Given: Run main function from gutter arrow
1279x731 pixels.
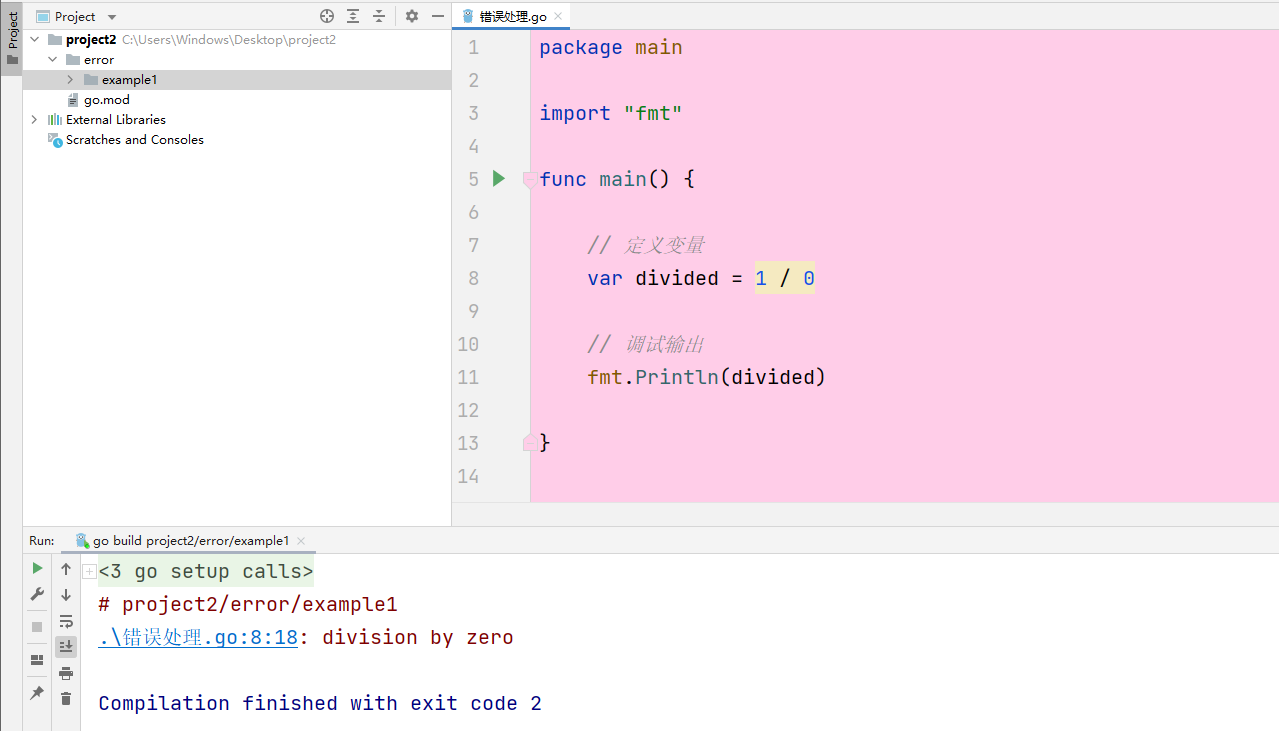Looking at the screenshot, I should click(x=499, y=179).
